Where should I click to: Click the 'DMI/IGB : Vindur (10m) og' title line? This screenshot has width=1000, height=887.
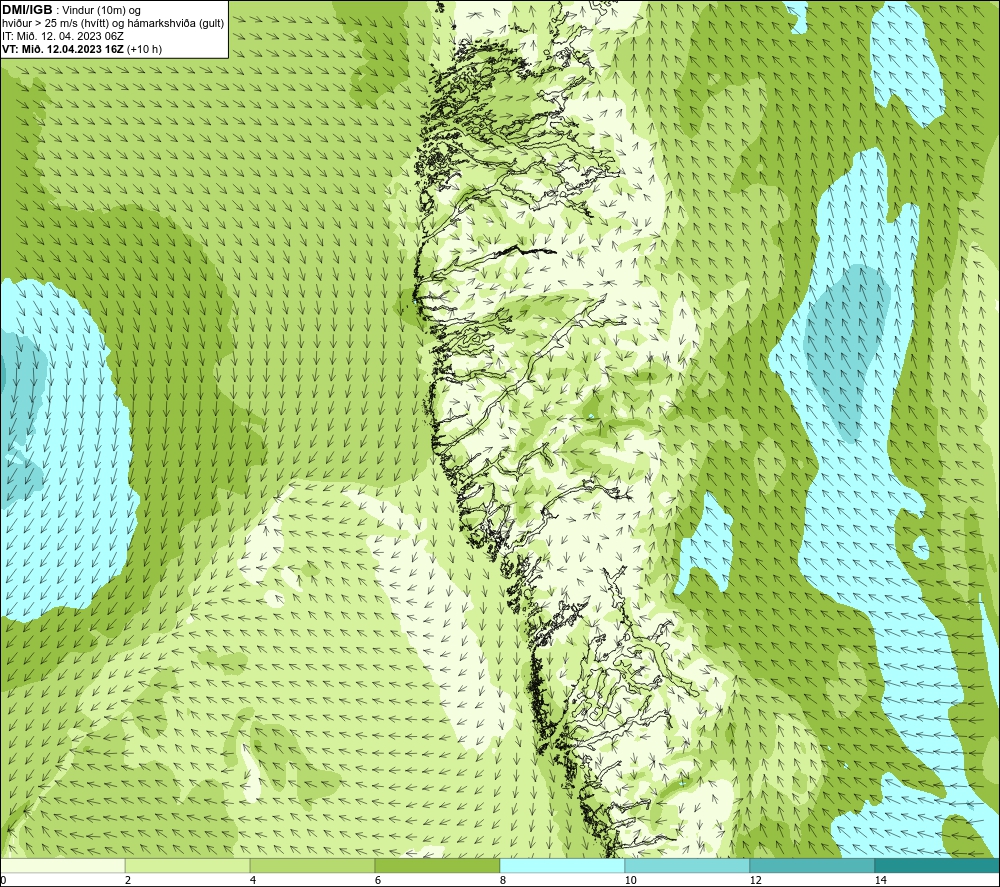click(71, 10)
